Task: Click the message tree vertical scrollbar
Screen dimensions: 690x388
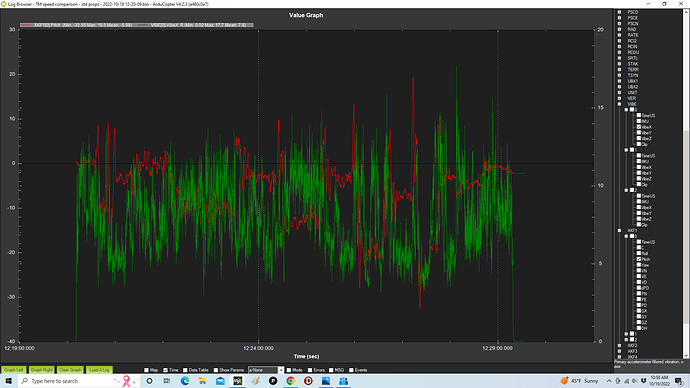Action: (x=686, y=184)
